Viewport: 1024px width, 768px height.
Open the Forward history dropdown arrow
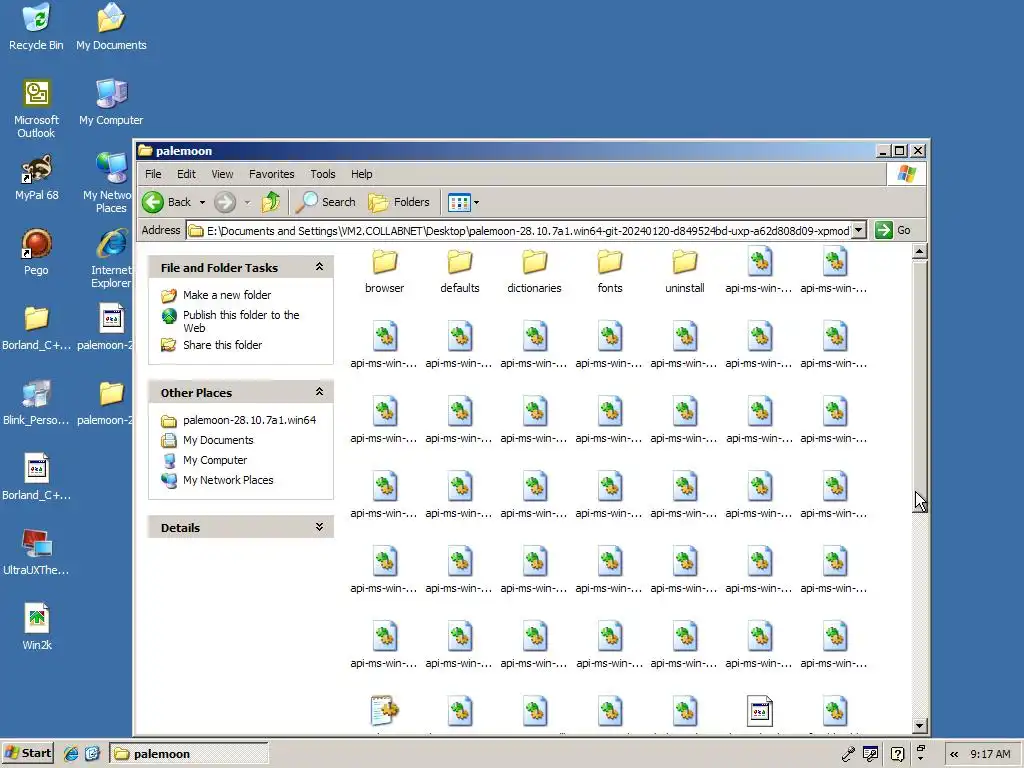pos(248,202)
